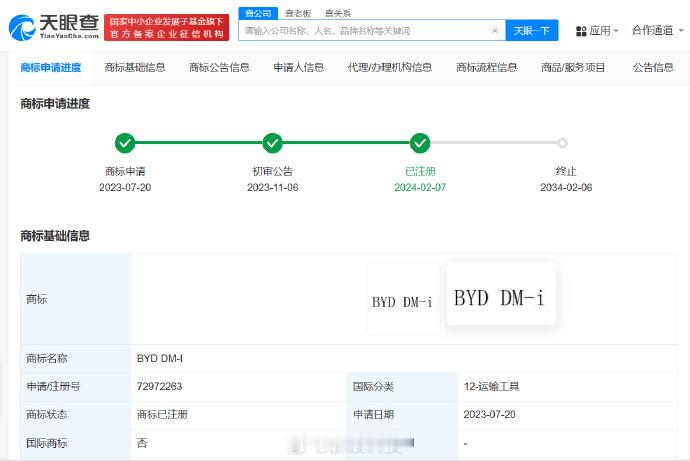The image size is (690, 461).
Task: Select the 2024-02-07 registered date
Action: point(420,187)
